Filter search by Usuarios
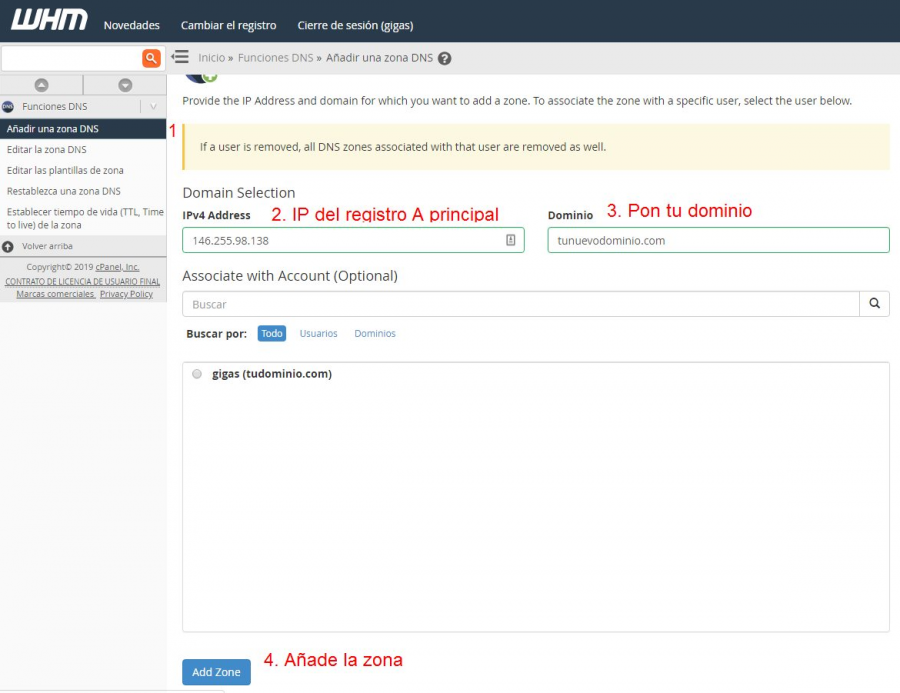Screen dimensions: 900x693 point(318,333)
